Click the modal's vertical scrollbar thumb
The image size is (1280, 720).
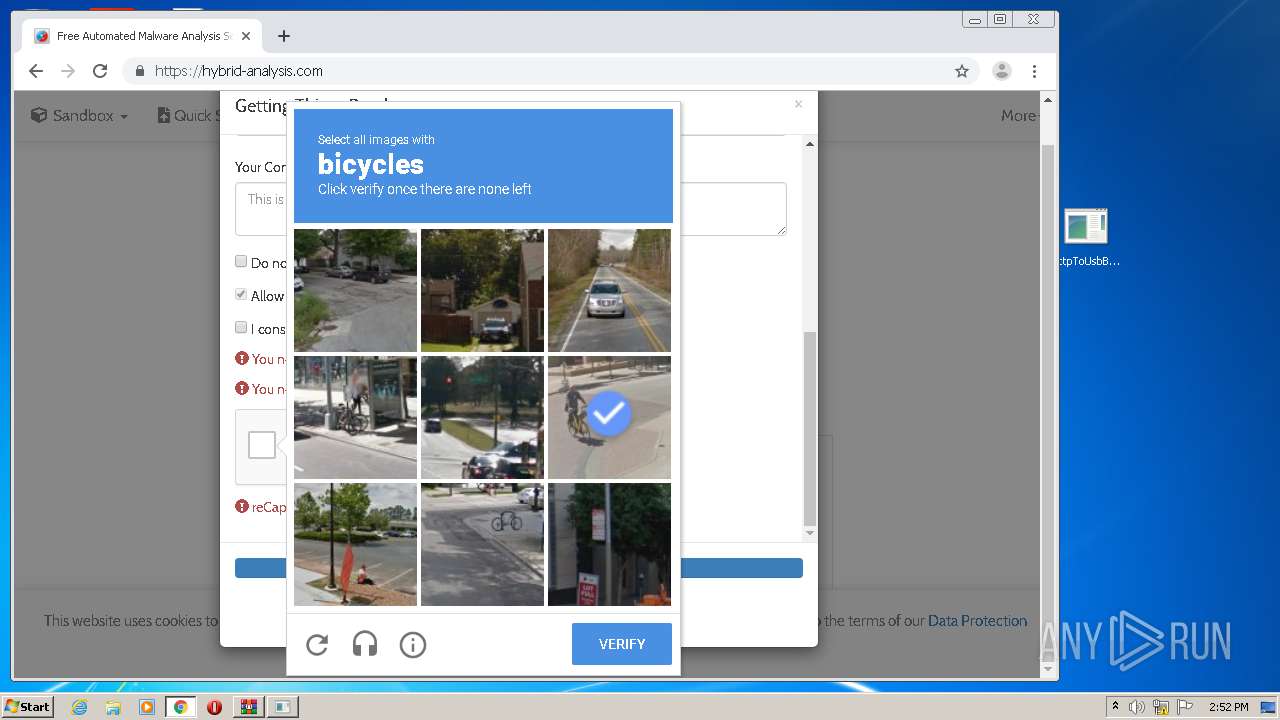tap(810, 428)
